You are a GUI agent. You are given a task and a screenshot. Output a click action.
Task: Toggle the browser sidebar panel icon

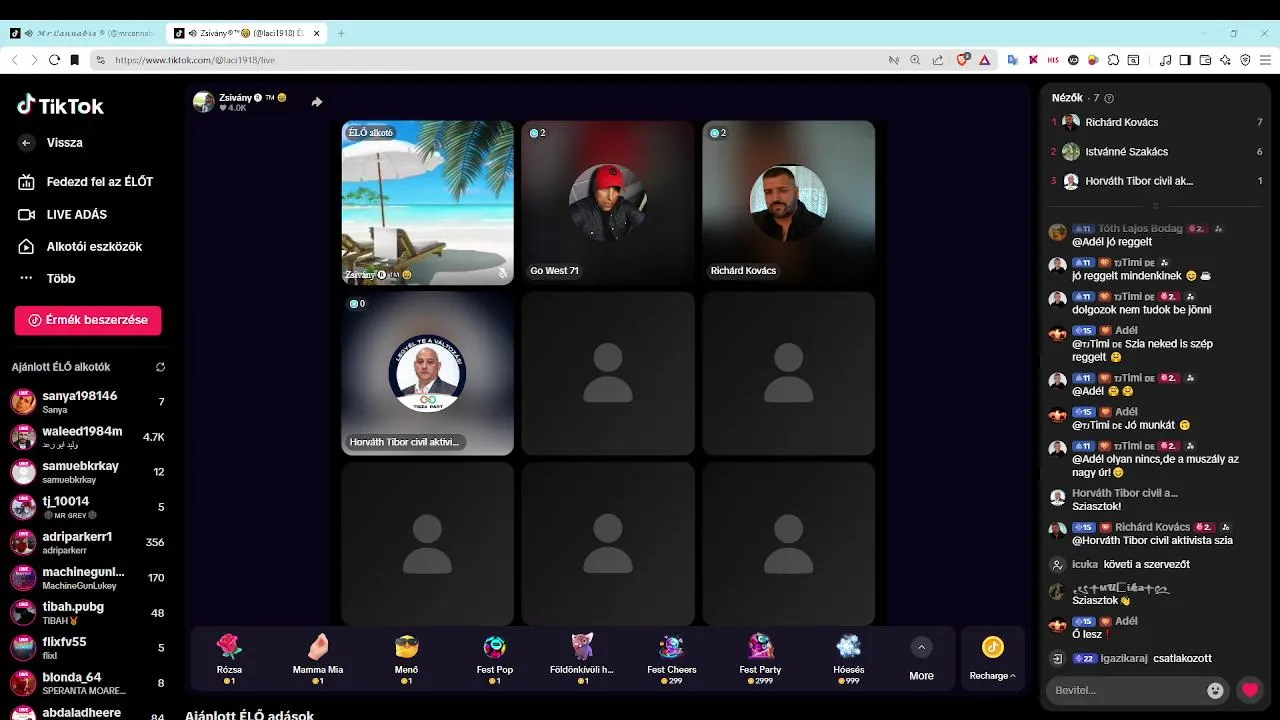pyautogui.click(x=1185, y=60)
